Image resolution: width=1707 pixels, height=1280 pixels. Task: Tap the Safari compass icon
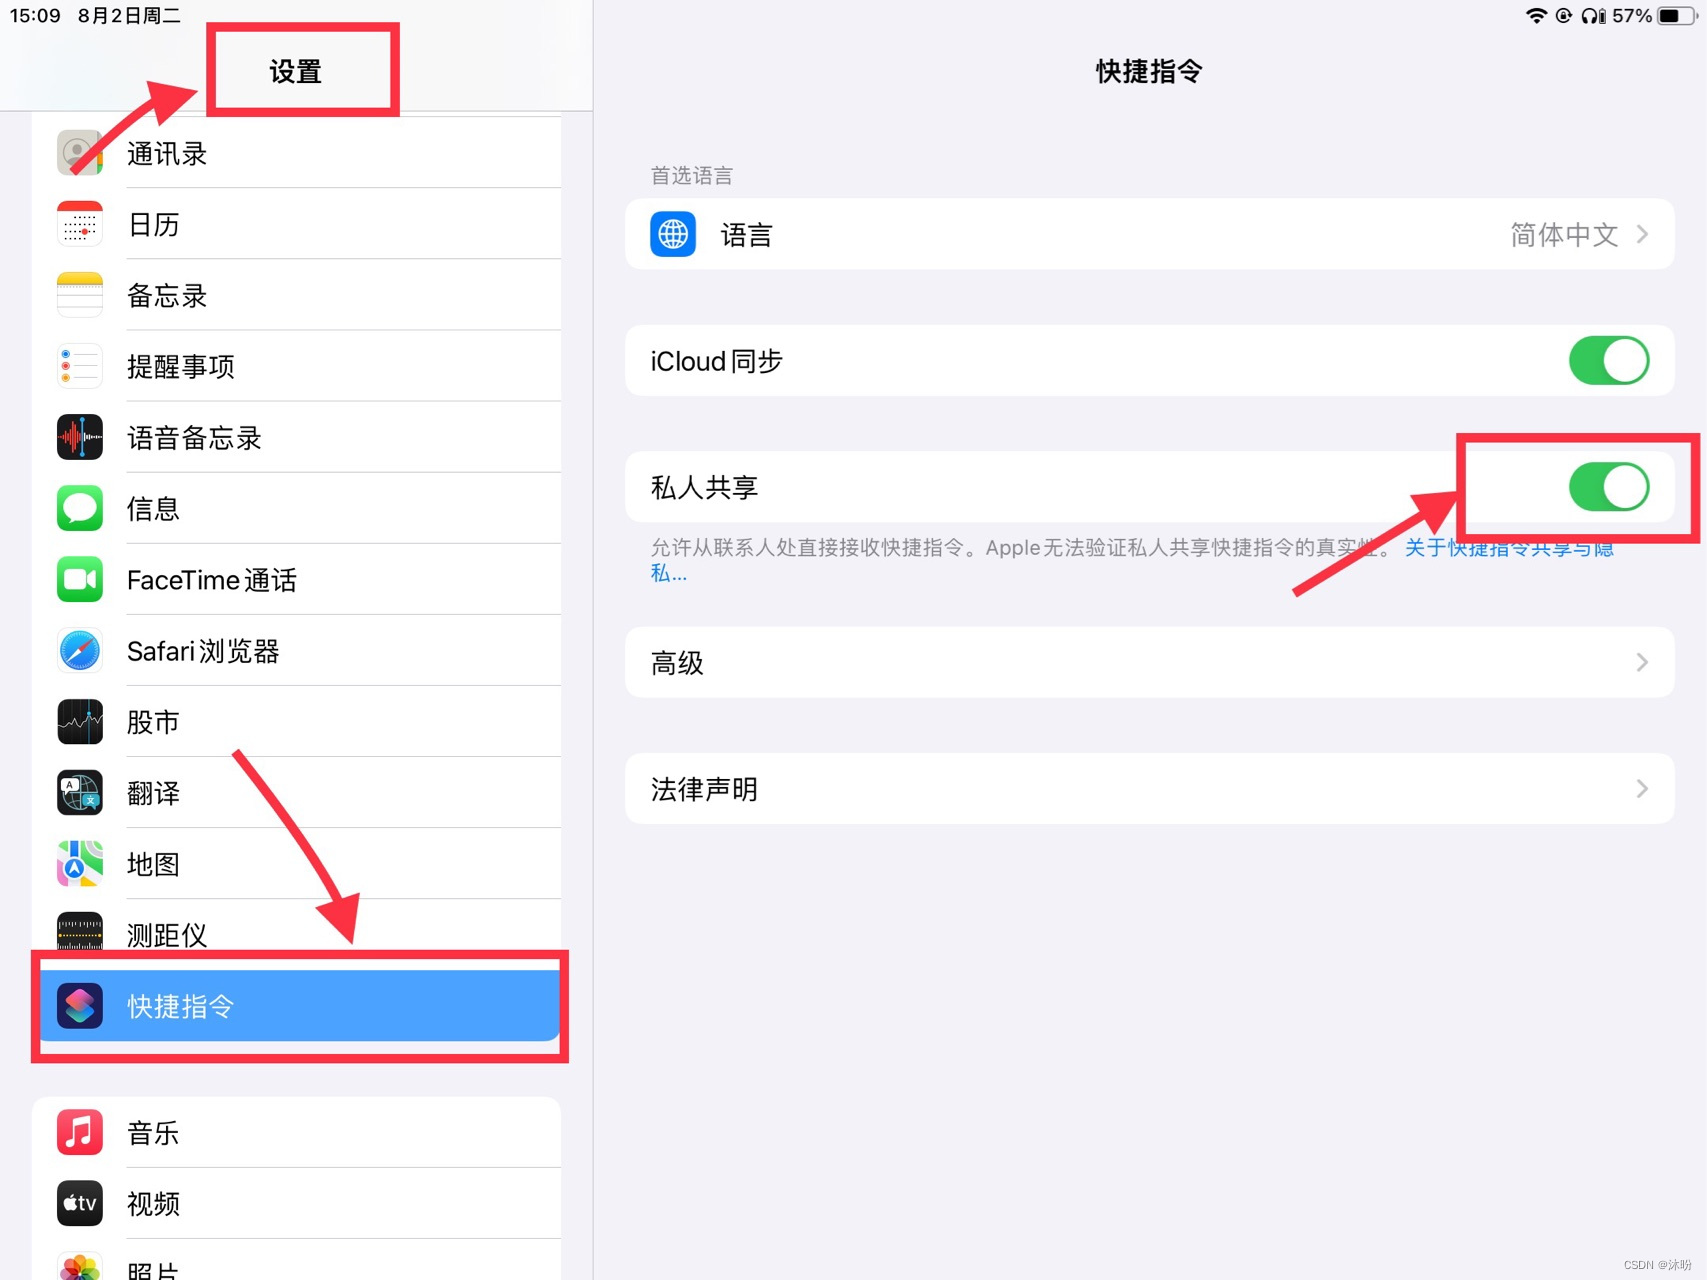click(x=80, y=650)
